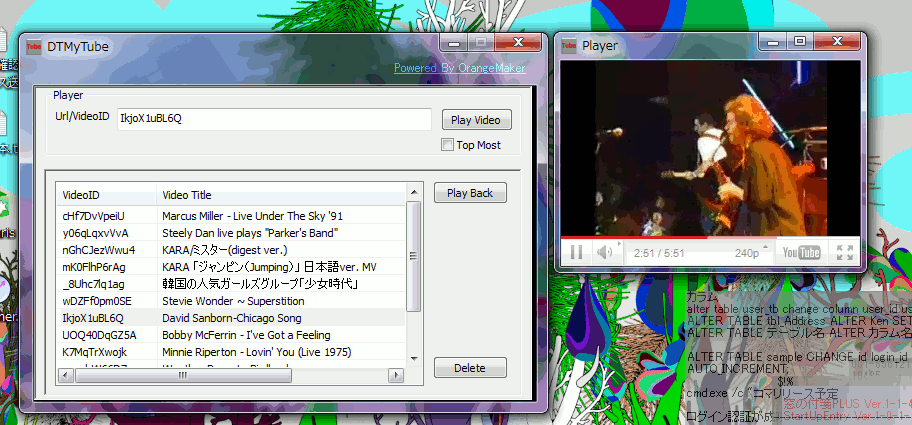Select Bobby McFerrin - I've Got a Feeling
The width and height of the screenshot is (912, 425).
pyautogui.click(x=231, y=335)
